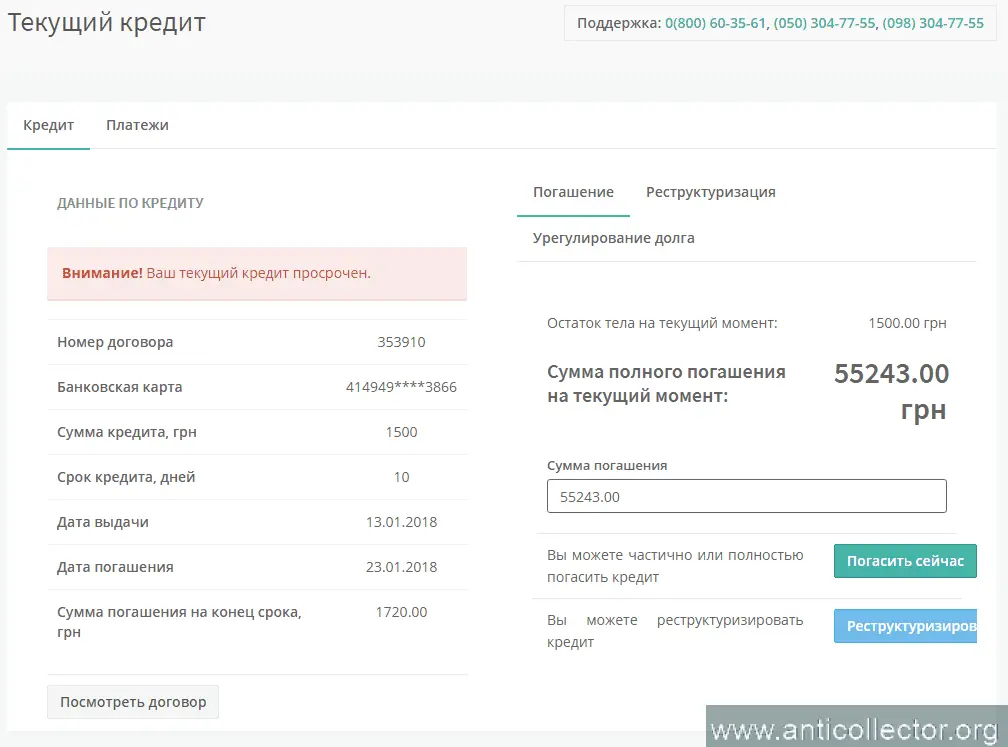1008x747 pixels.
Task: Select contract number 353910
Action: [x=401, y=342]
